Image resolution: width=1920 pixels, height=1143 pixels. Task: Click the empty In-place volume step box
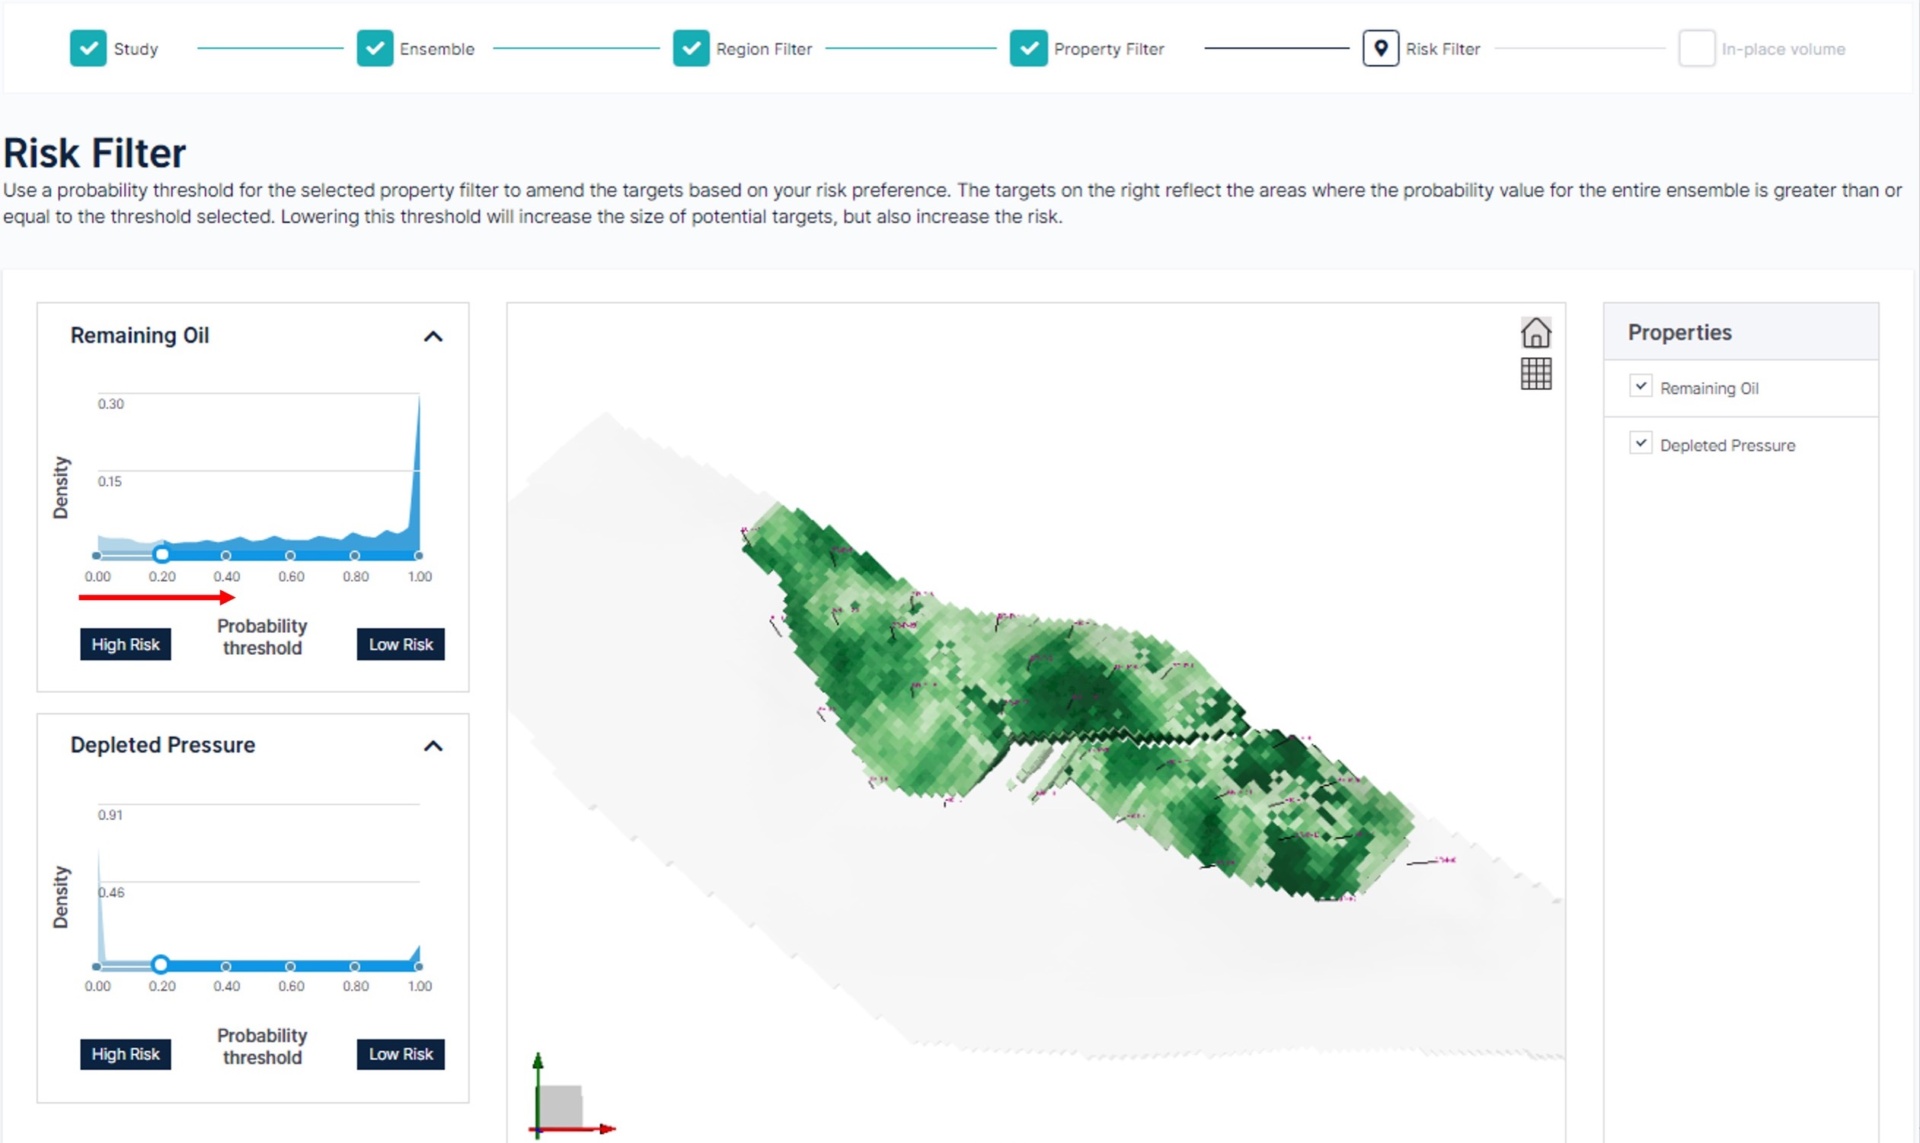(x=1696, y=48)
